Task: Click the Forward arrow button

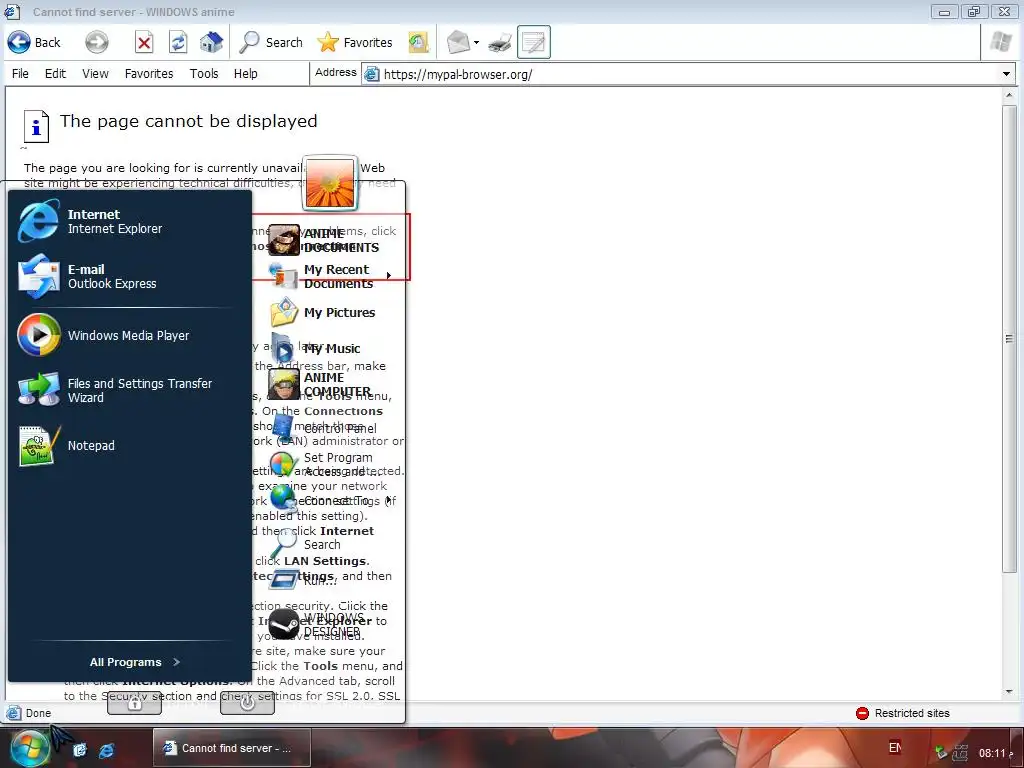Action: pos(97,42)
